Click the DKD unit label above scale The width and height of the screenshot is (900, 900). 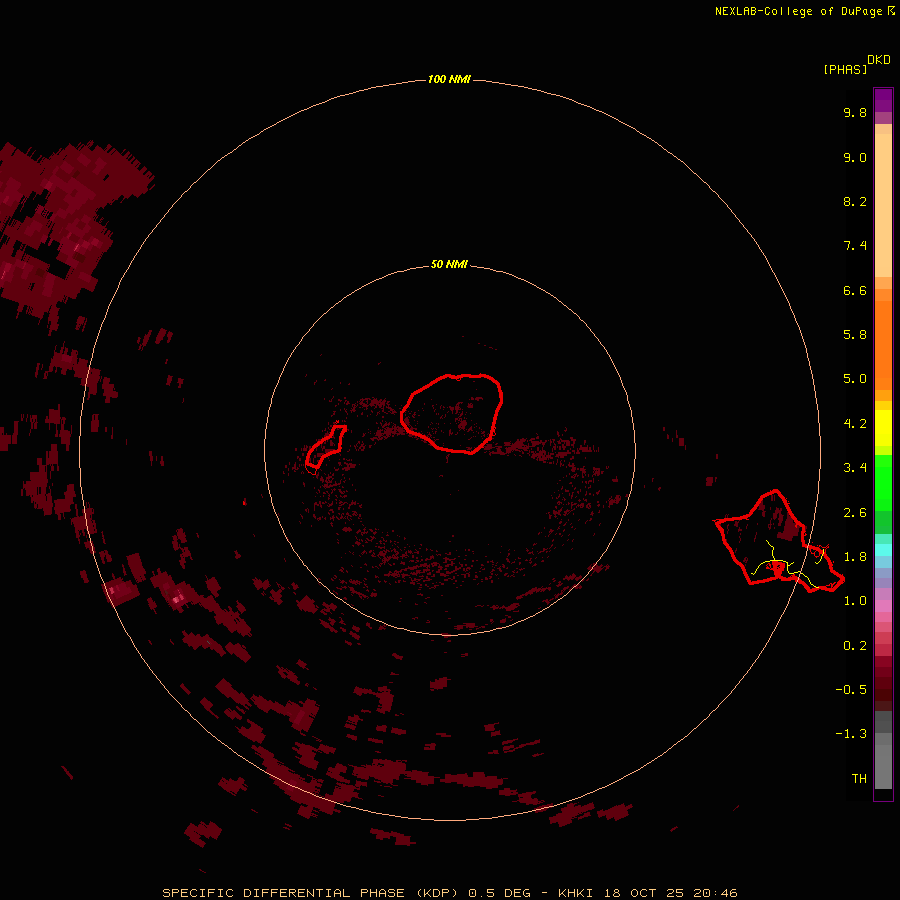[879, 60]
